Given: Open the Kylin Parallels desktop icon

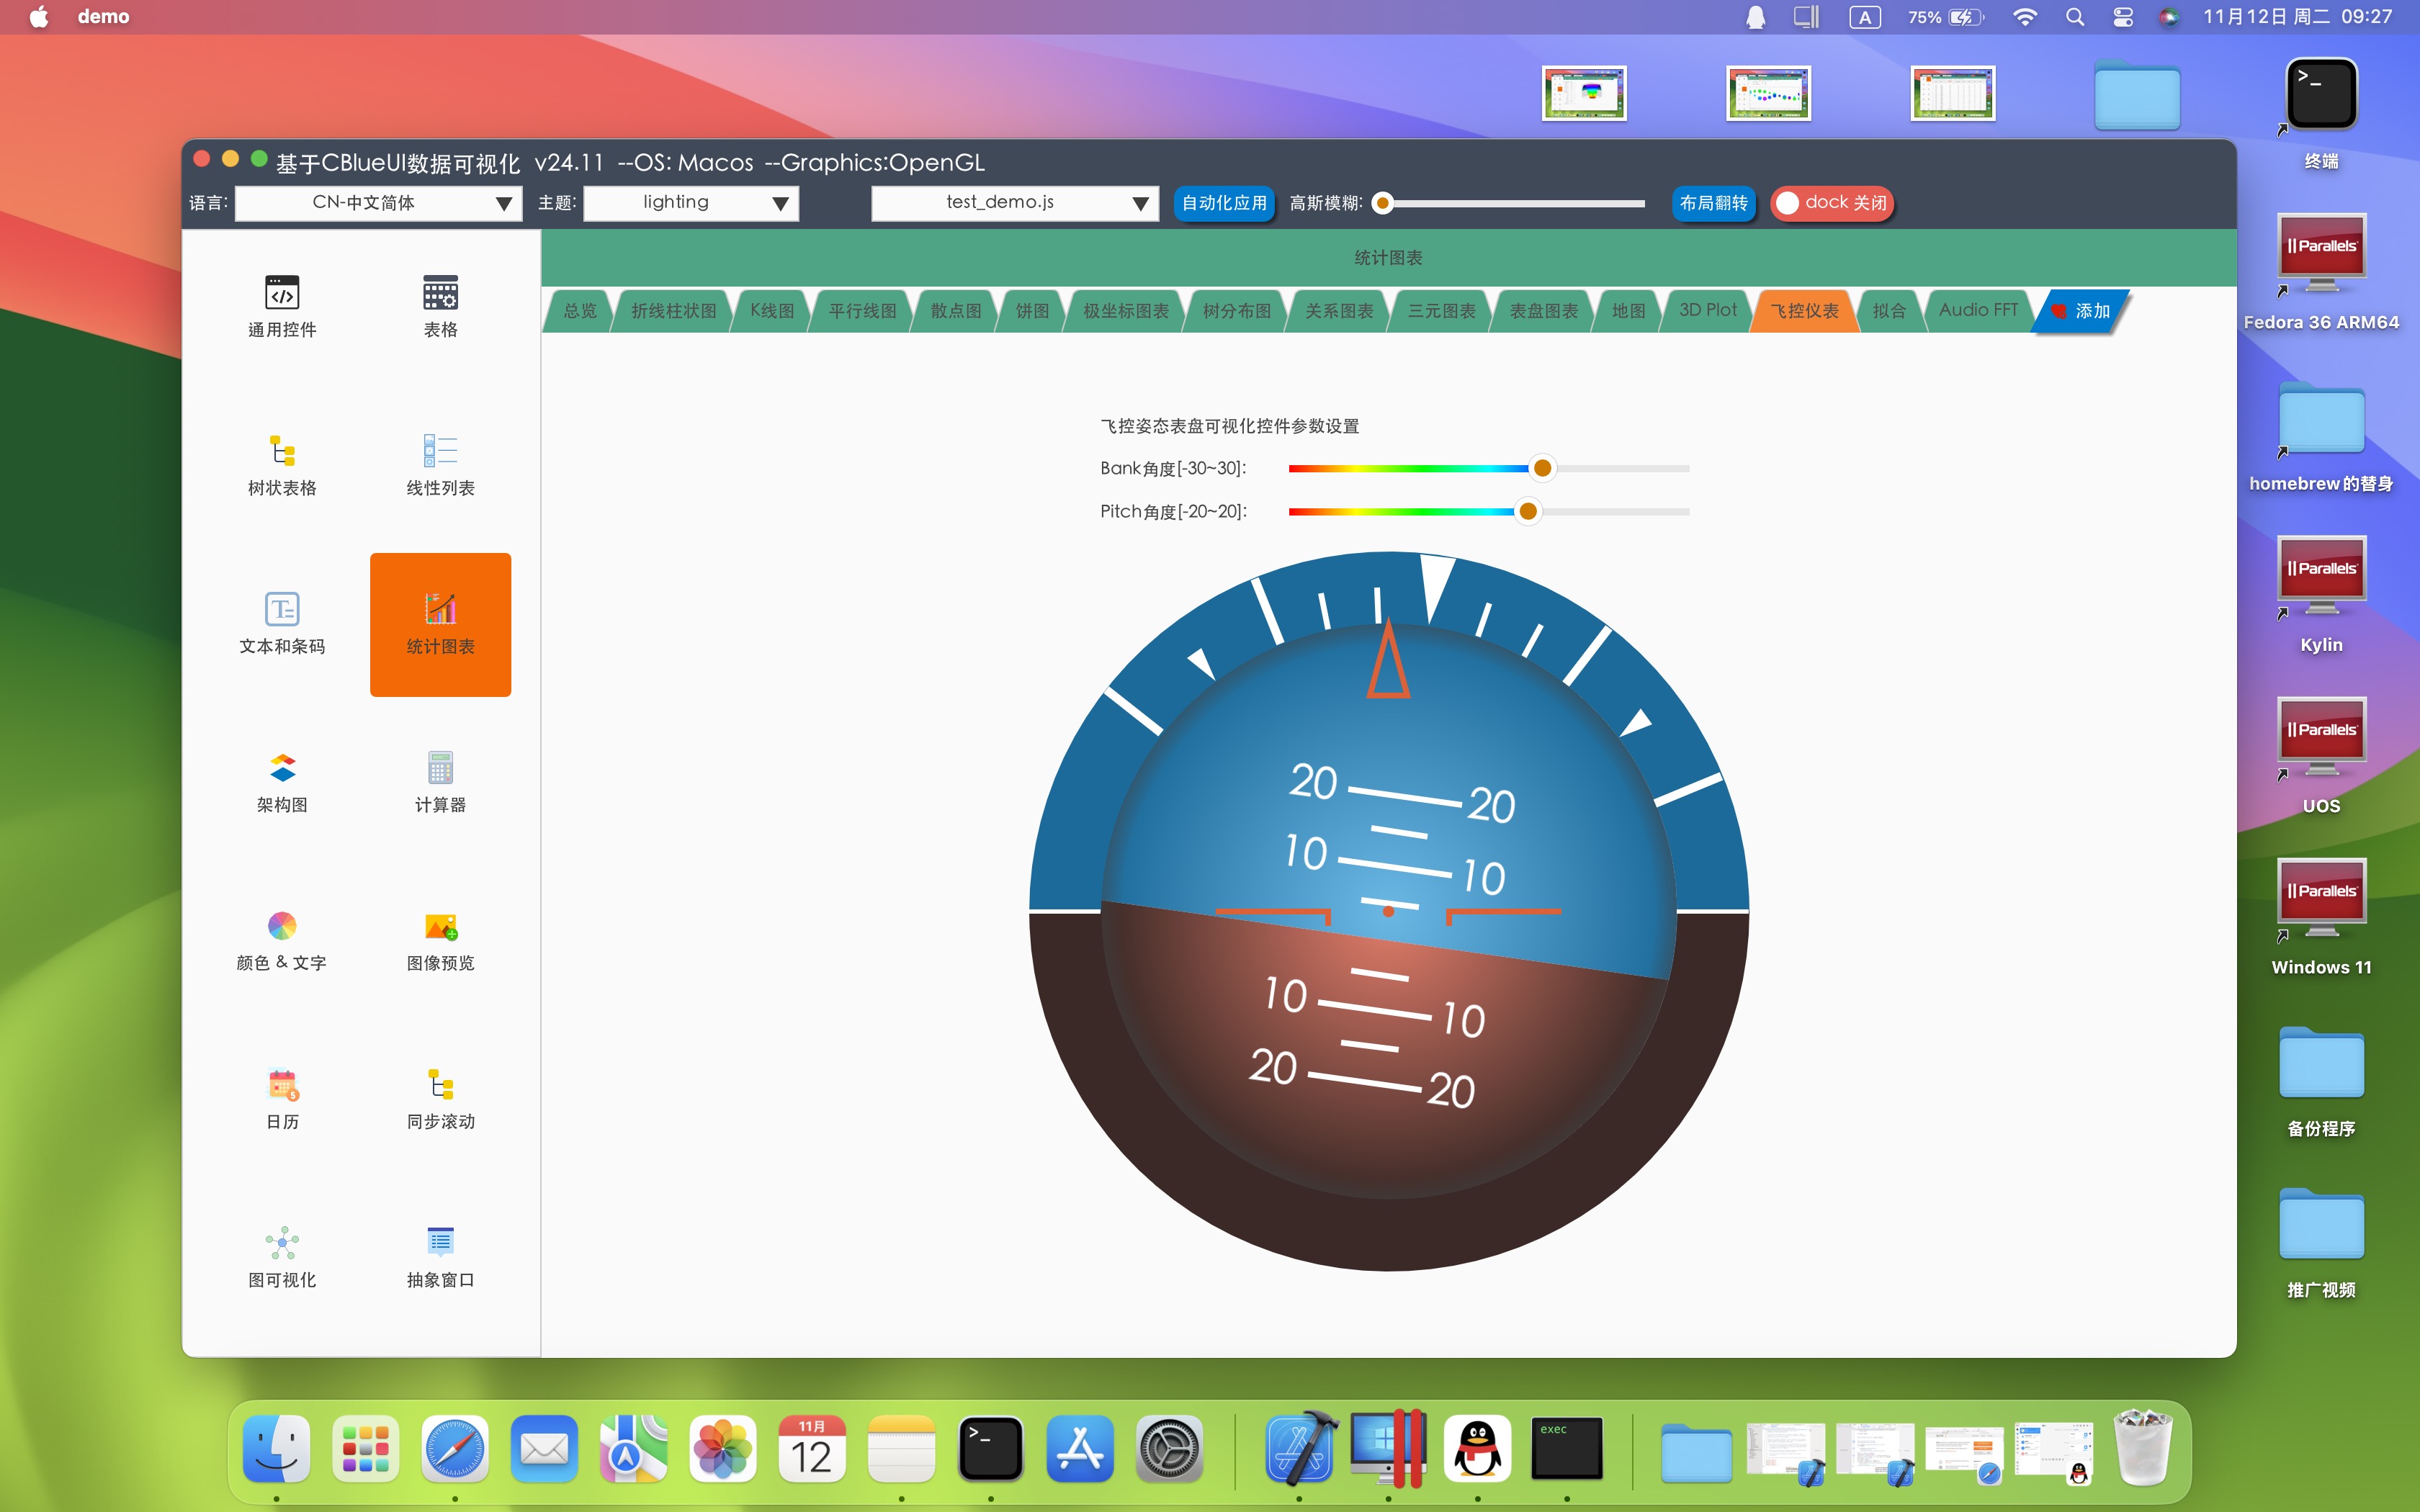Looking at the screenshot, I should click(2321, 595).
